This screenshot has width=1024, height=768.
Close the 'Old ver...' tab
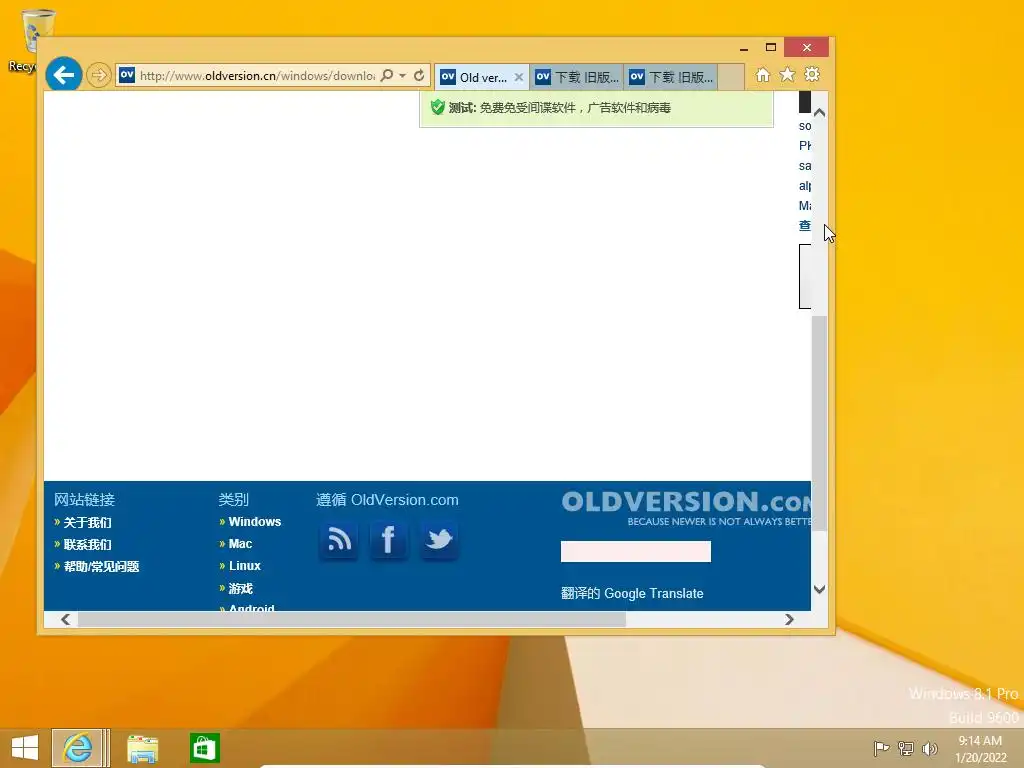[519, 77]
